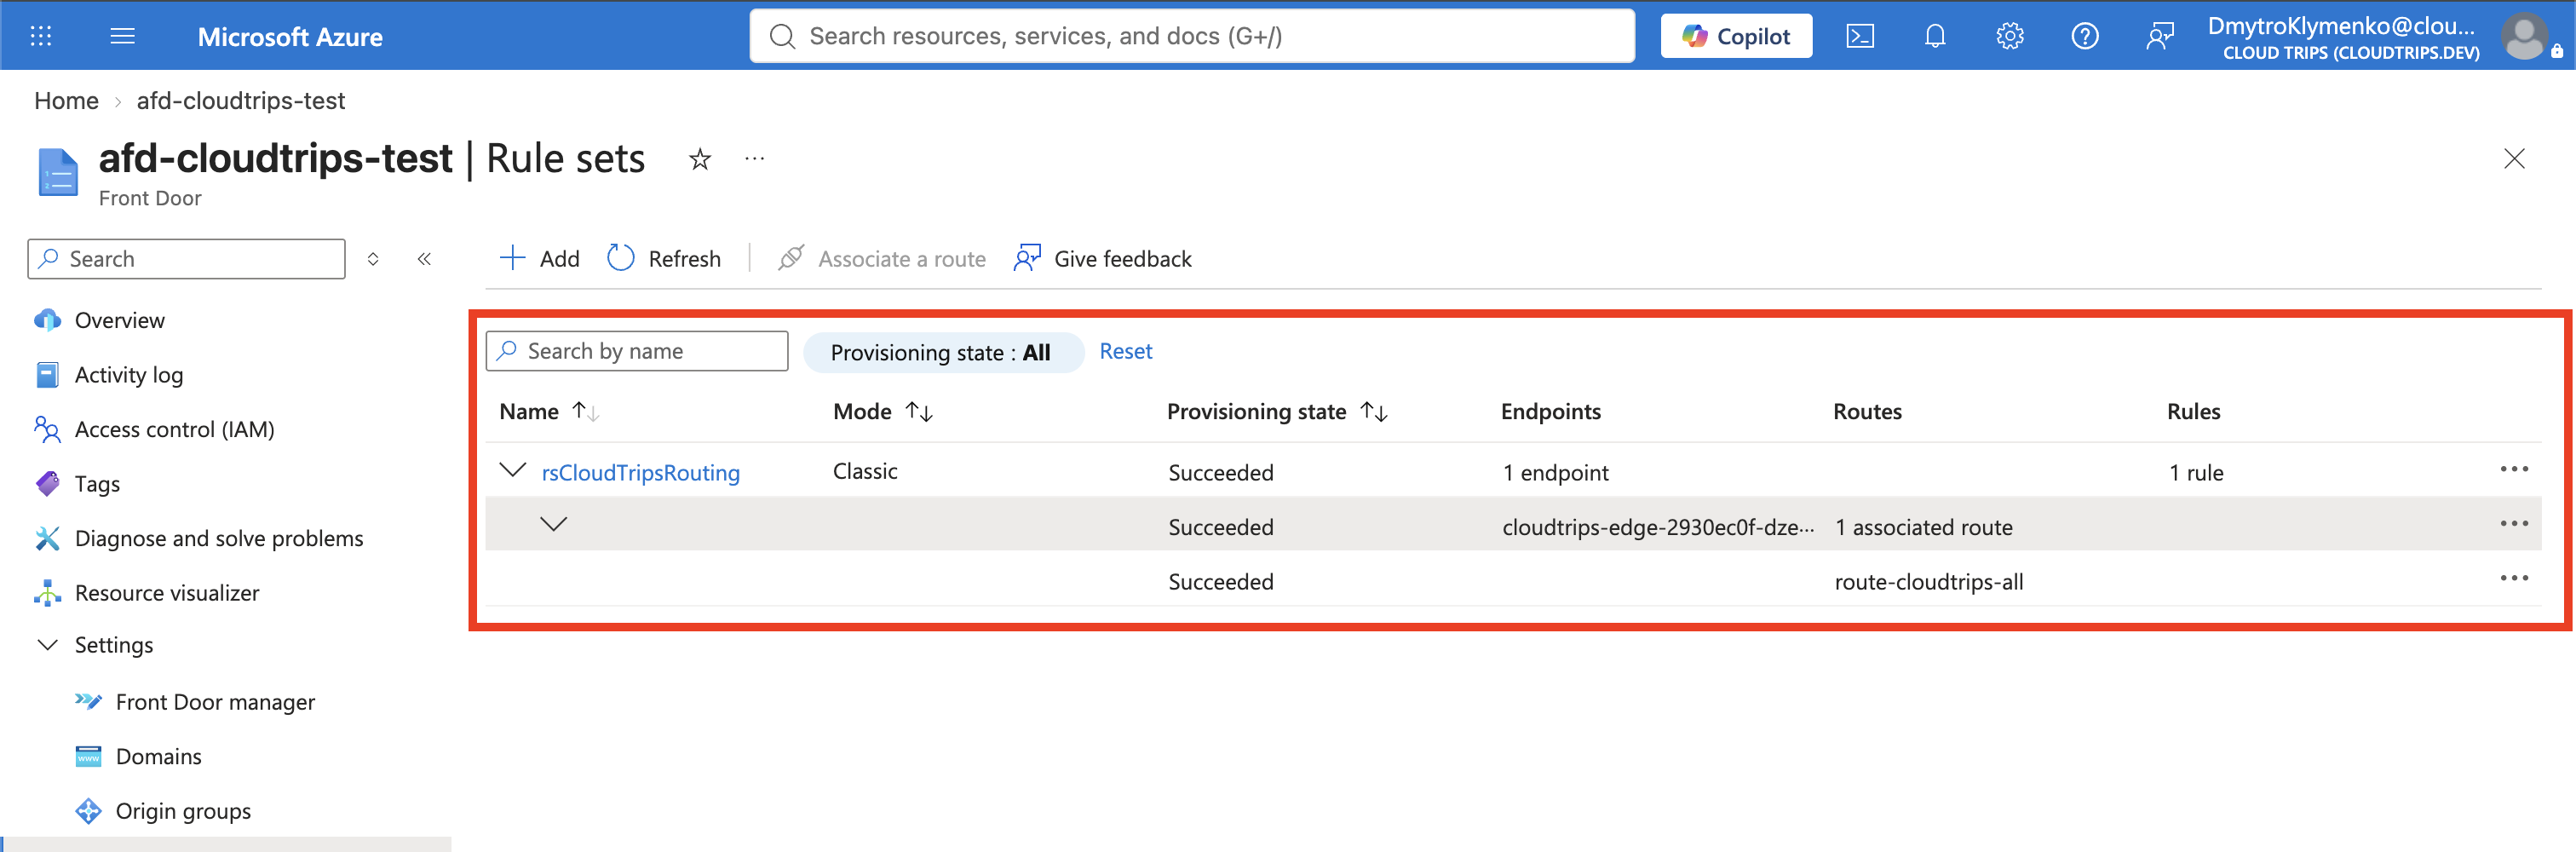Refresh the rule sets list
Viewport: 2576px width, 852px height.
click(664, 259)
